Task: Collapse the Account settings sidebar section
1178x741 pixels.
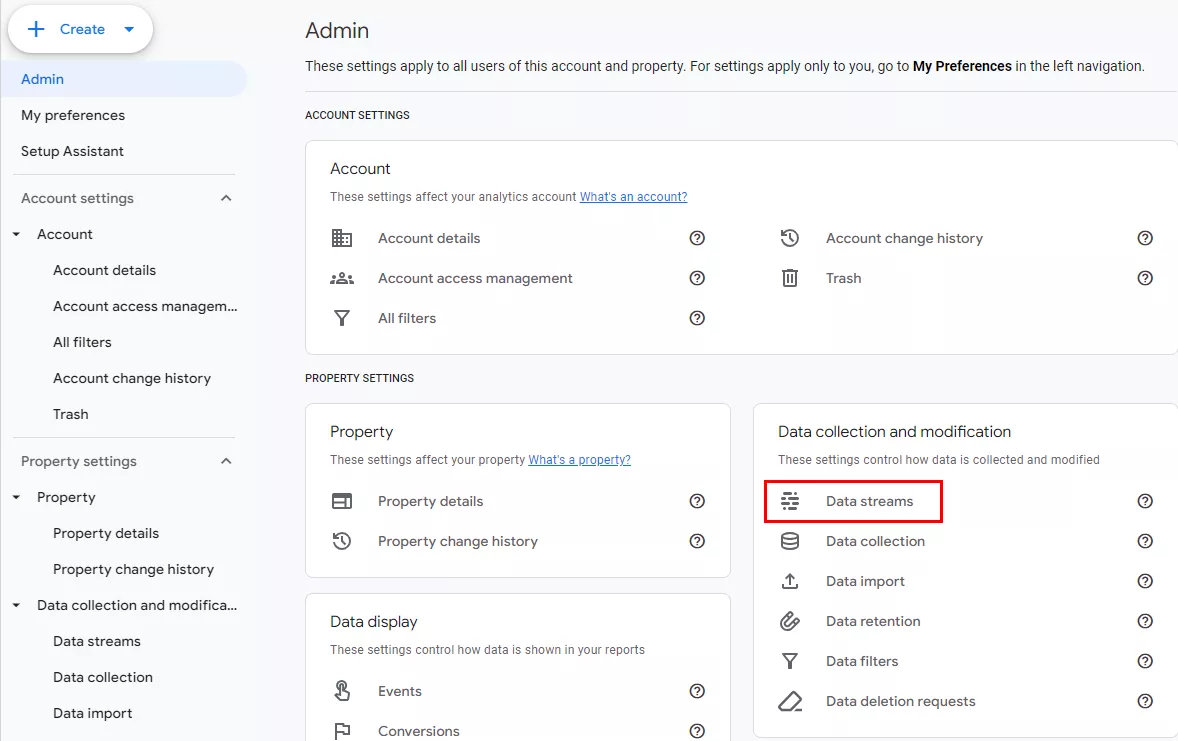Action: (226, 198)
